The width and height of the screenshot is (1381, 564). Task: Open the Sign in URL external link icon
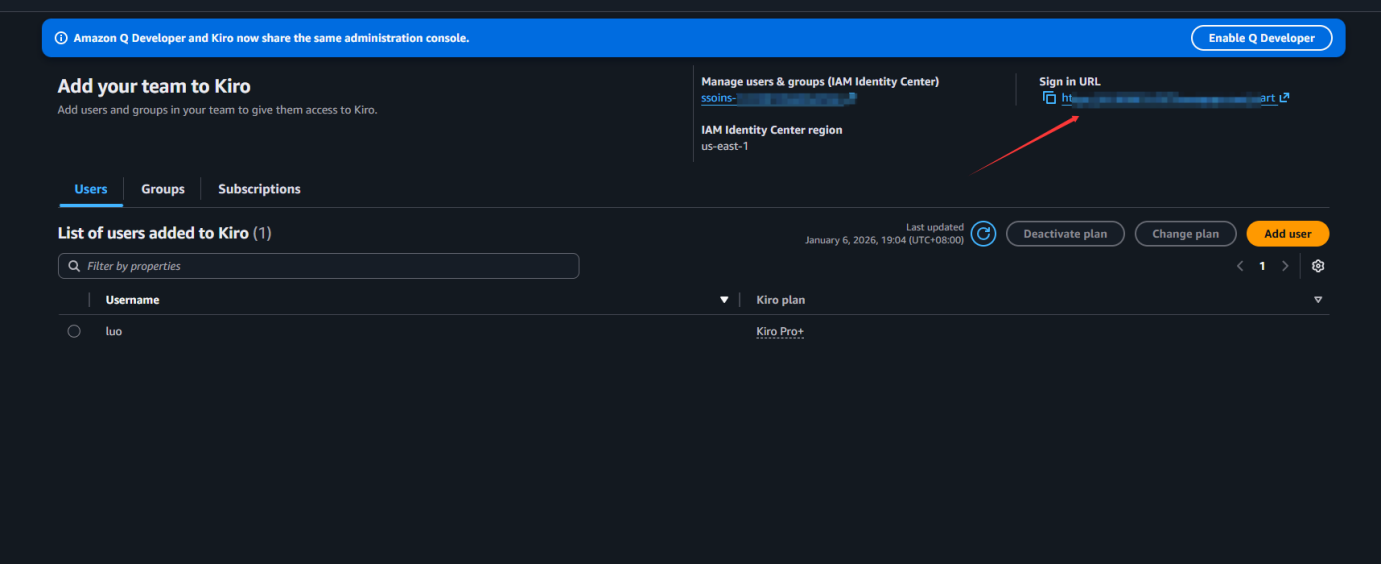click(1284, 98)
